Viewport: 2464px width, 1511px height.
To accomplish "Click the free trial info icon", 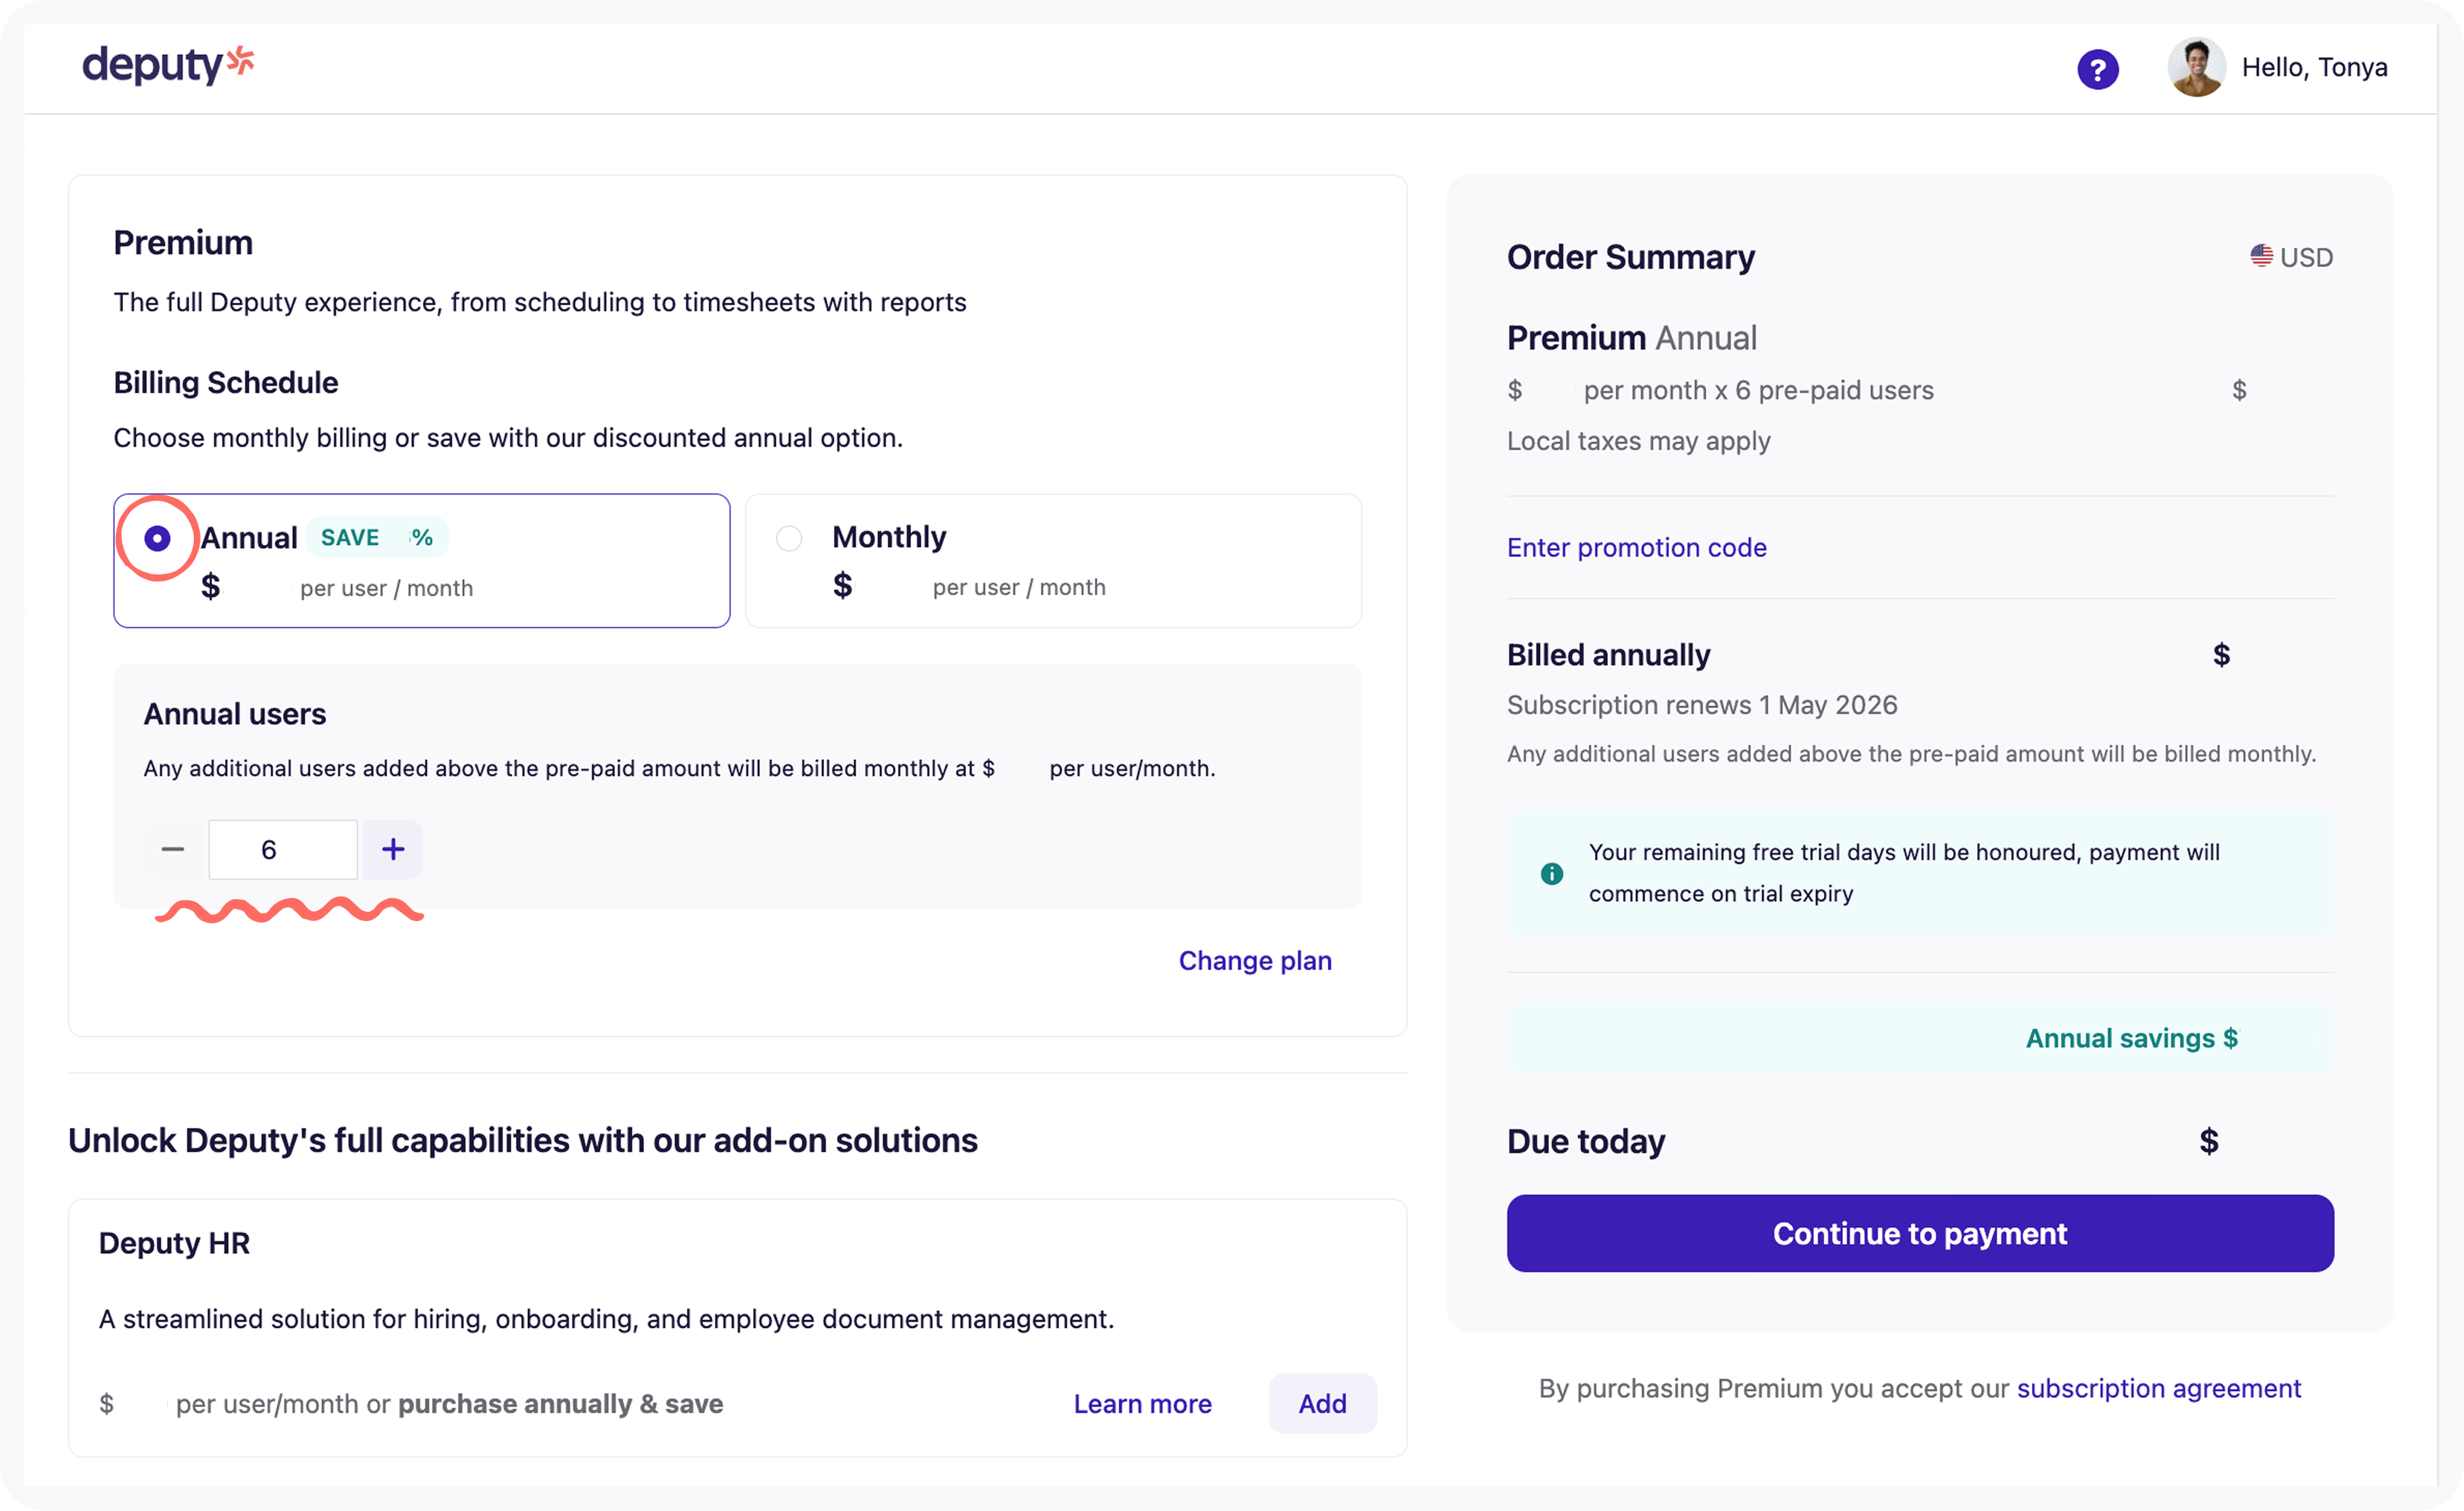I will [x=1551, y=873].
